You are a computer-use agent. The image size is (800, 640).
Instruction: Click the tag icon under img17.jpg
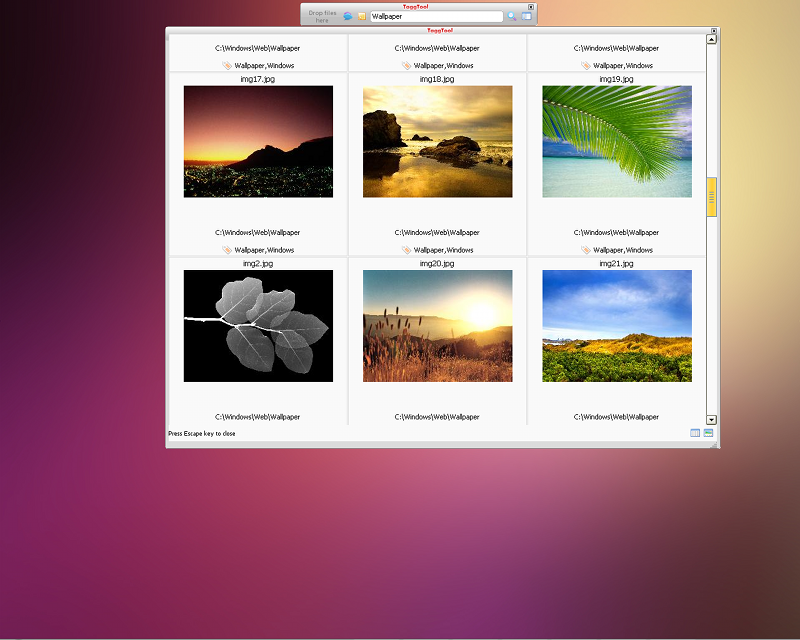click(x=227, y=250)
